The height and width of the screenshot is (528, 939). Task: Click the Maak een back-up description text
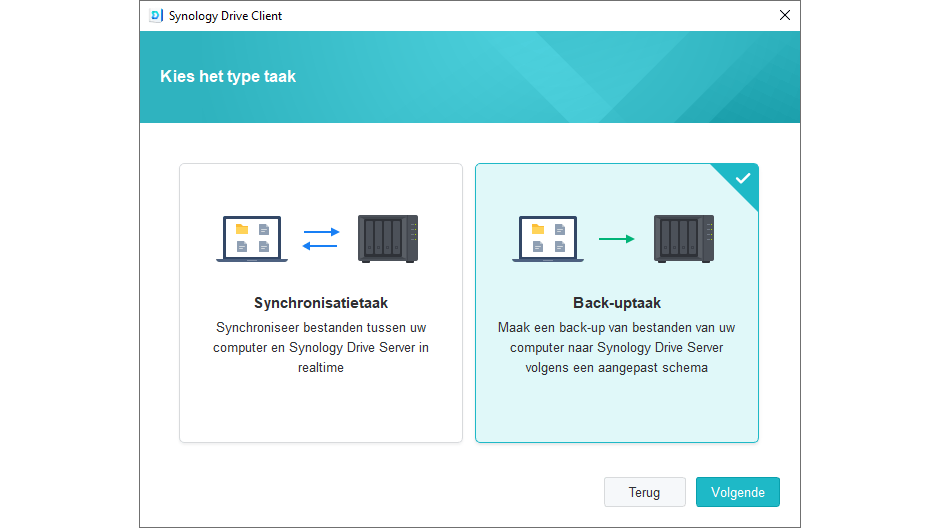click(x=617, y=347)
